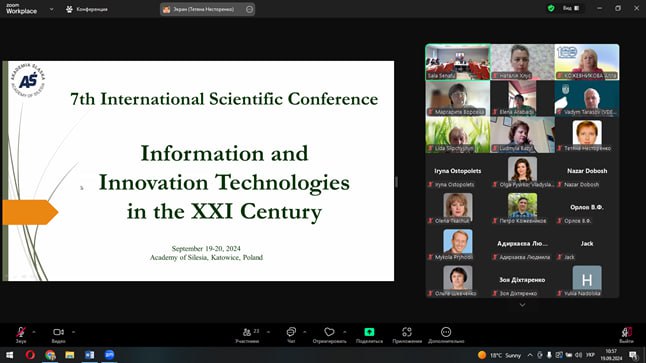The image size is (646, 363).
Task: Expand the participants options arrow
Action: click(x=269, y=332)
